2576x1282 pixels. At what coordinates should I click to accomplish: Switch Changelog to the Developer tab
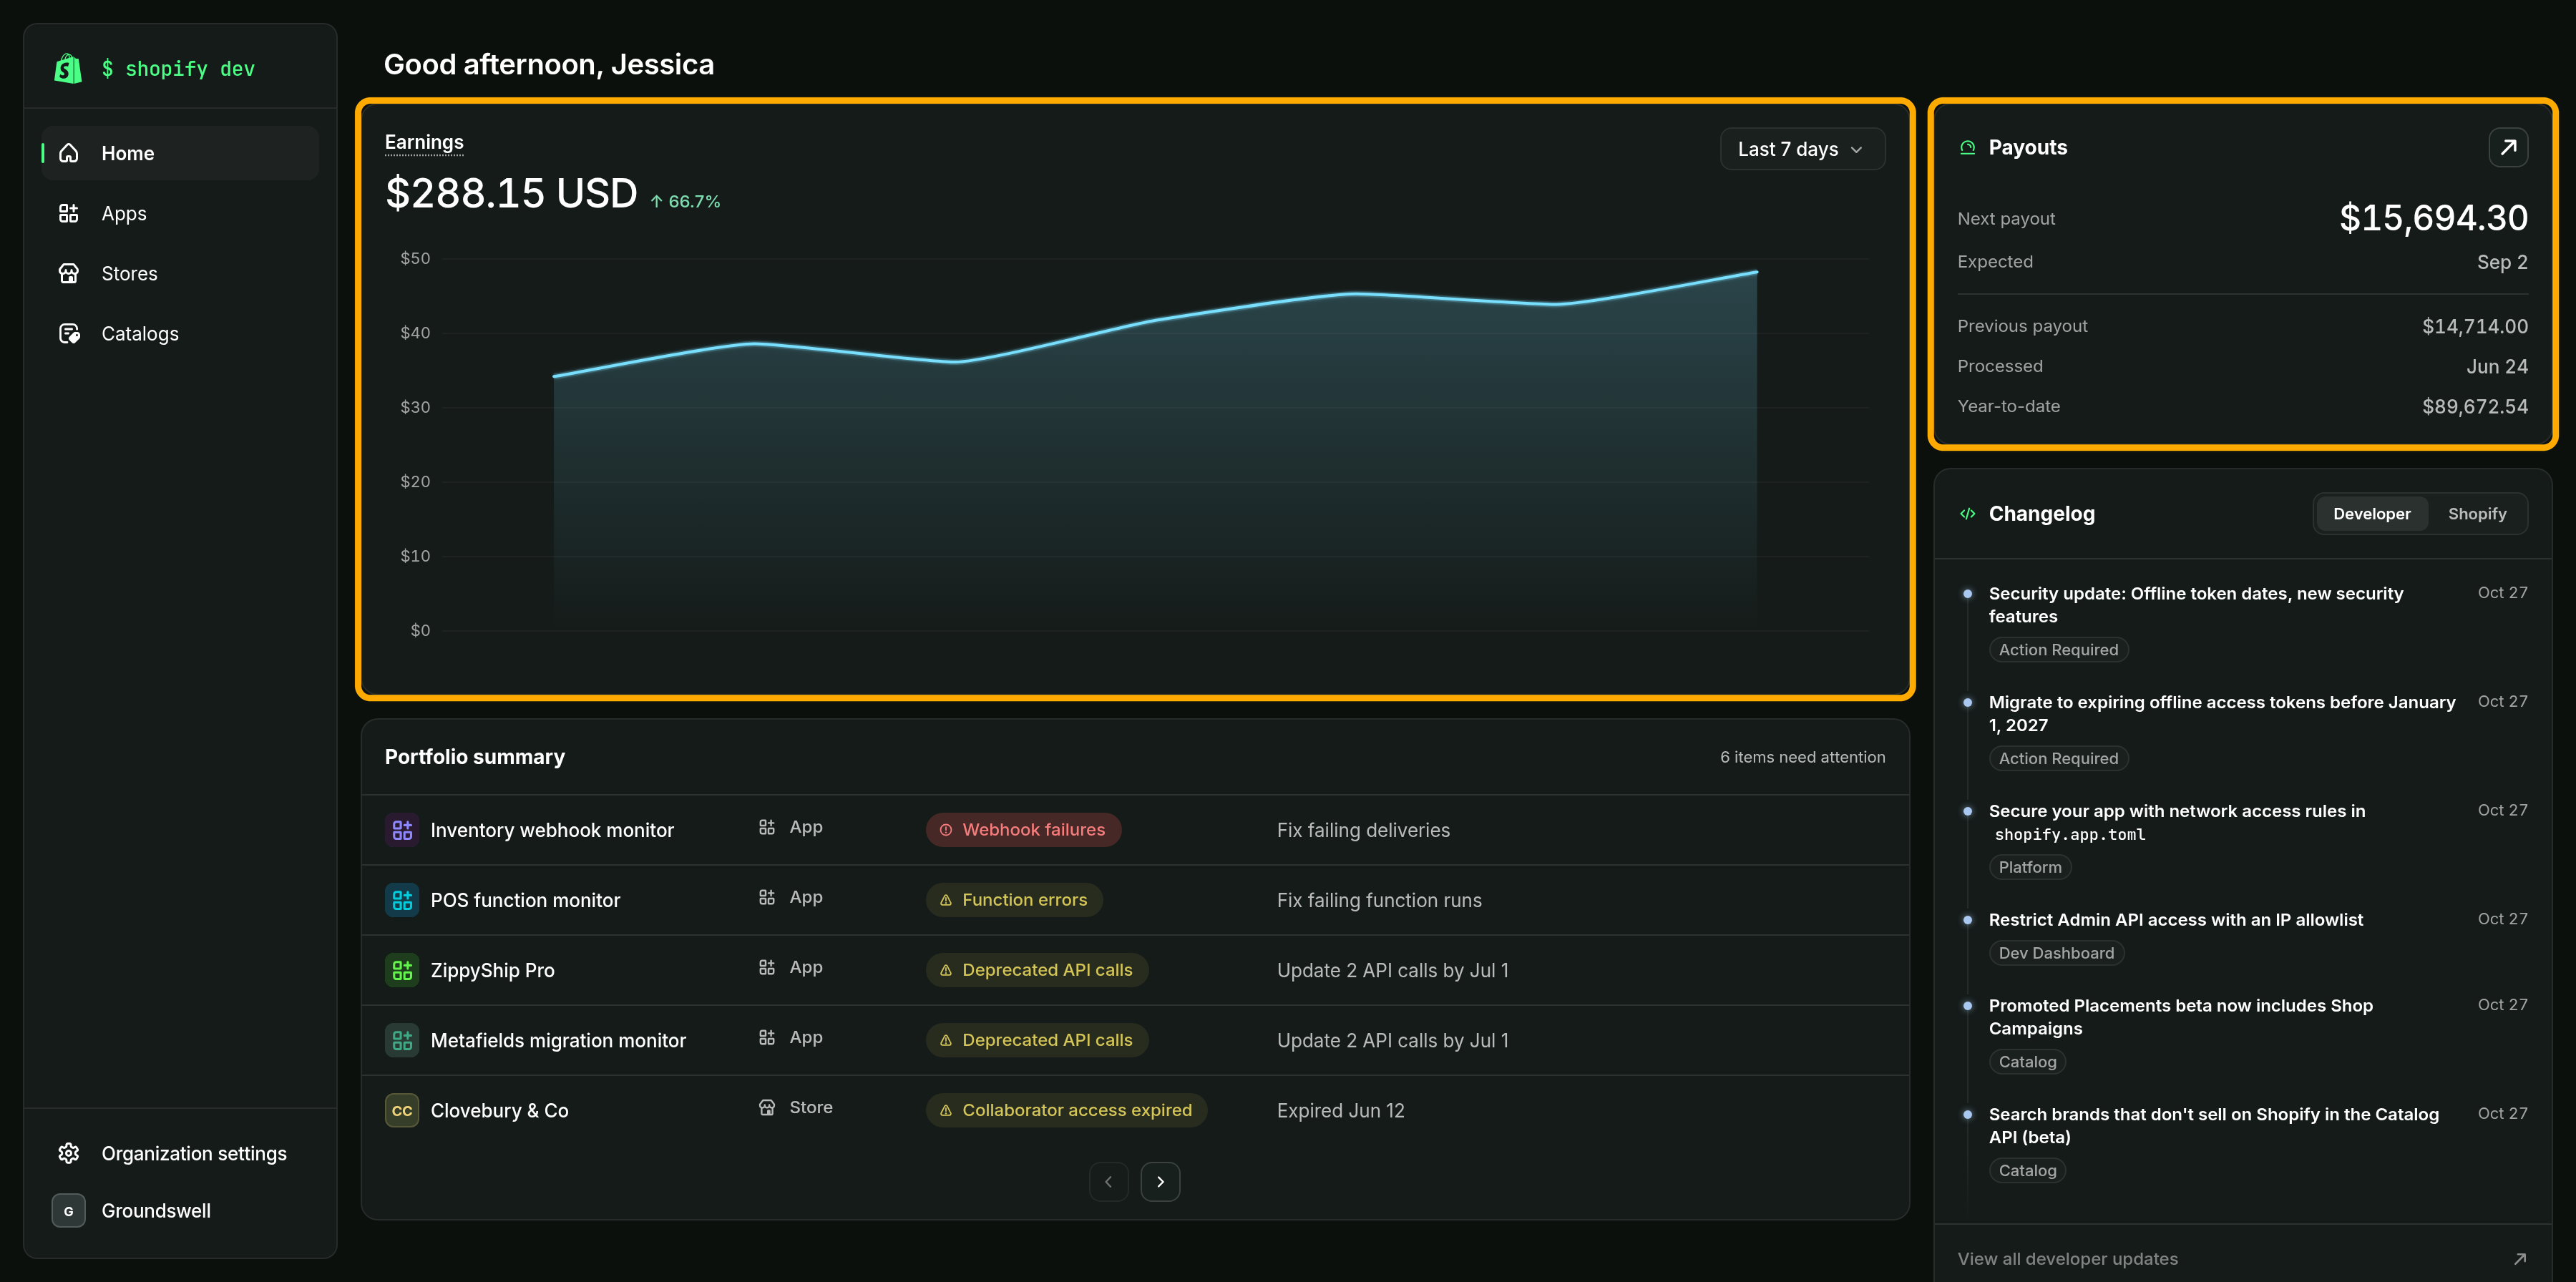(x=2371, y=514)
